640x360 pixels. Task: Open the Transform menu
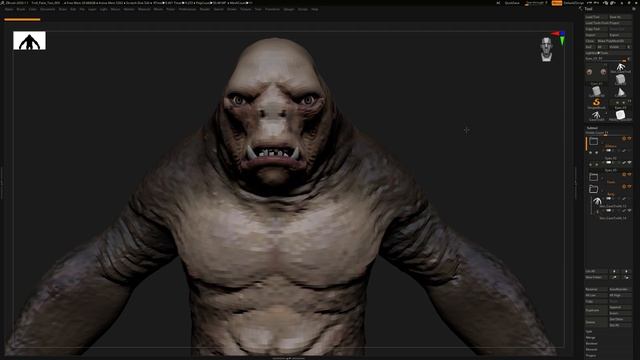point(273,9)
